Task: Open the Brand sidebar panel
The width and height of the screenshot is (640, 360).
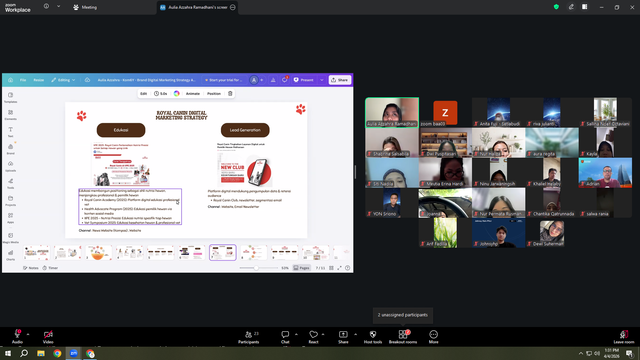Action: click(x=11, y=149)
